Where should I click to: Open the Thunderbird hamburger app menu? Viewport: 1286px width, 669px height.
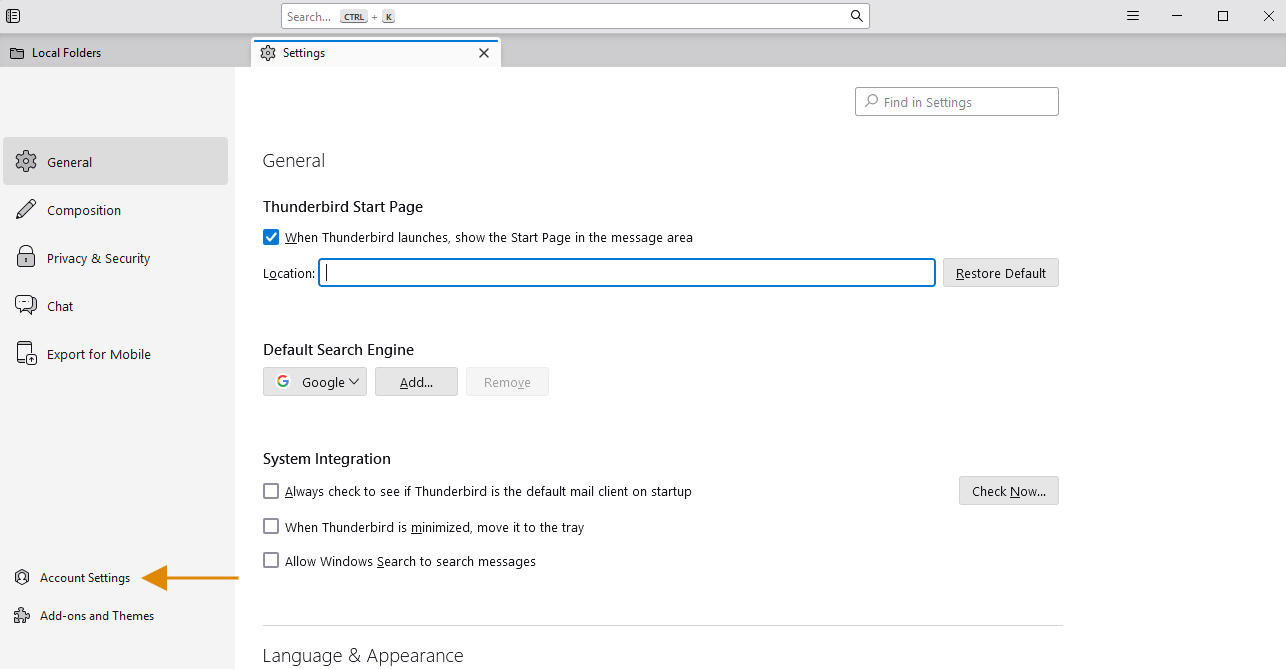pyautogui.click(x=1133, y=16)
